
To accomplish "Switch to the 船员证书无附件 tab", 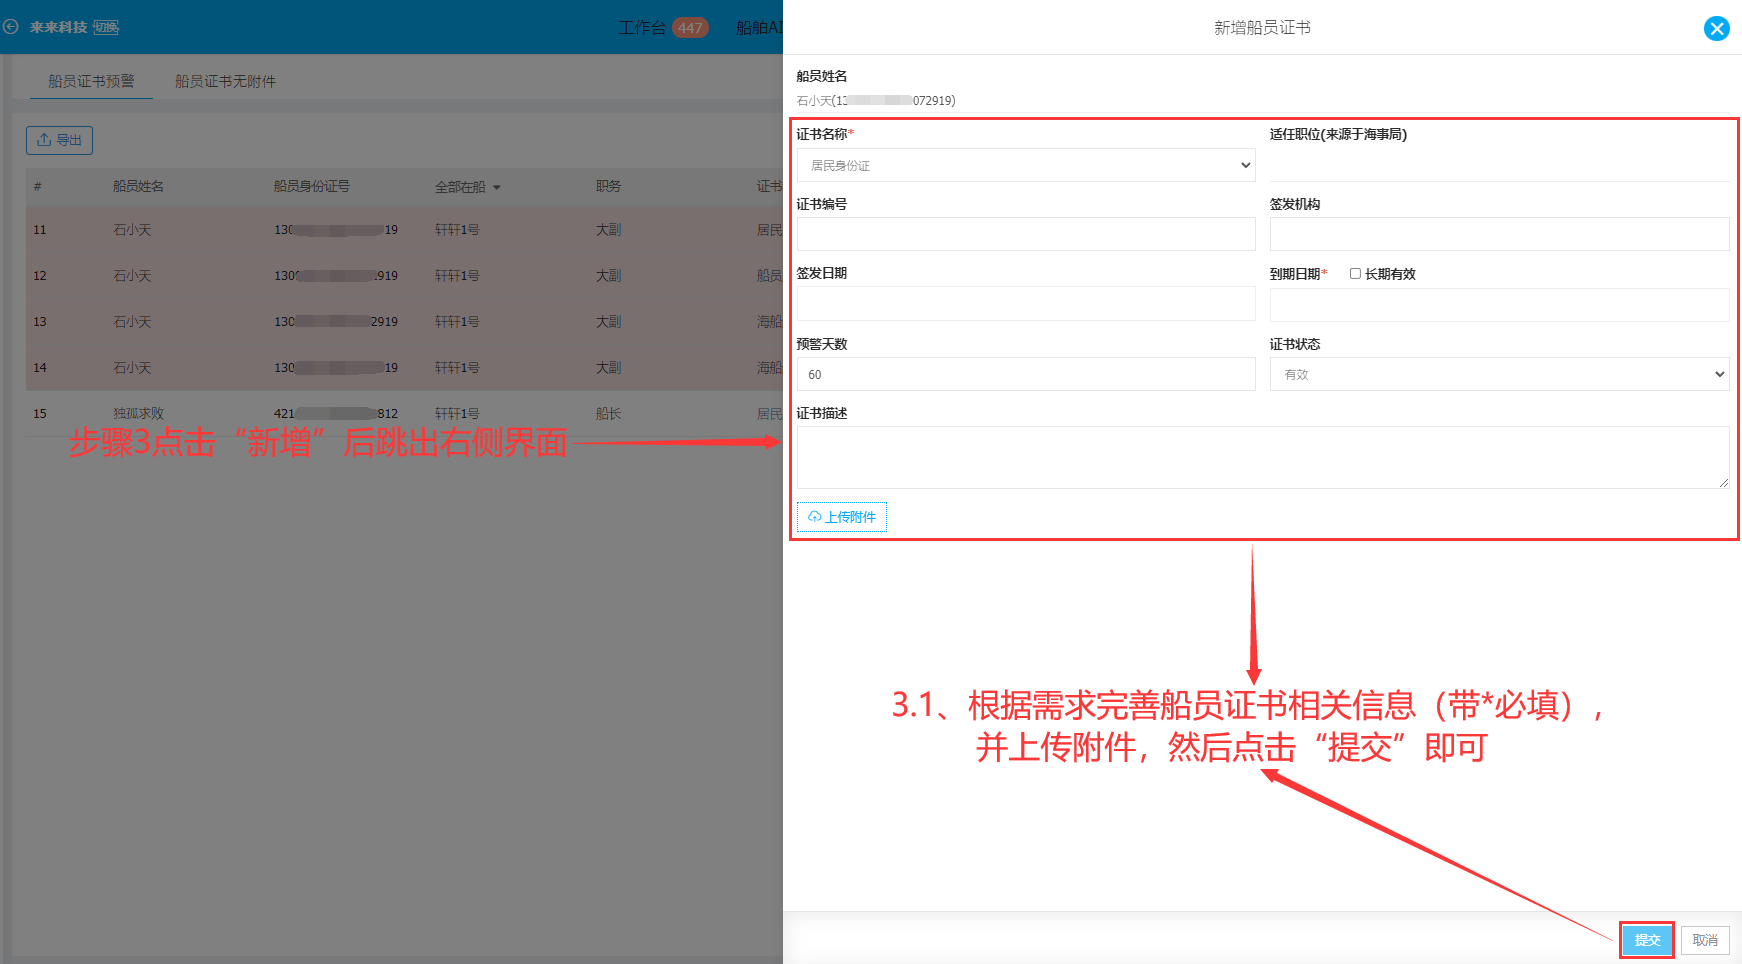I will click(x=225, y=81).
